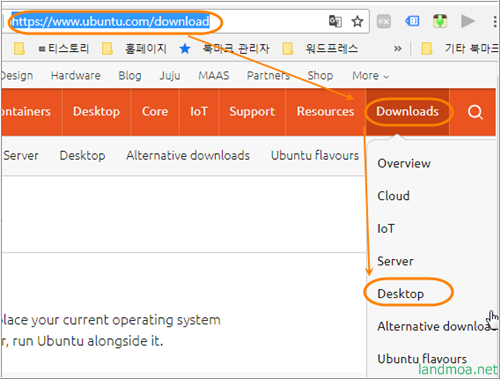The image size is (500, 379).
Task: Open the first unlabeled bookmark folder icon
Action: [x=19, y=49]
